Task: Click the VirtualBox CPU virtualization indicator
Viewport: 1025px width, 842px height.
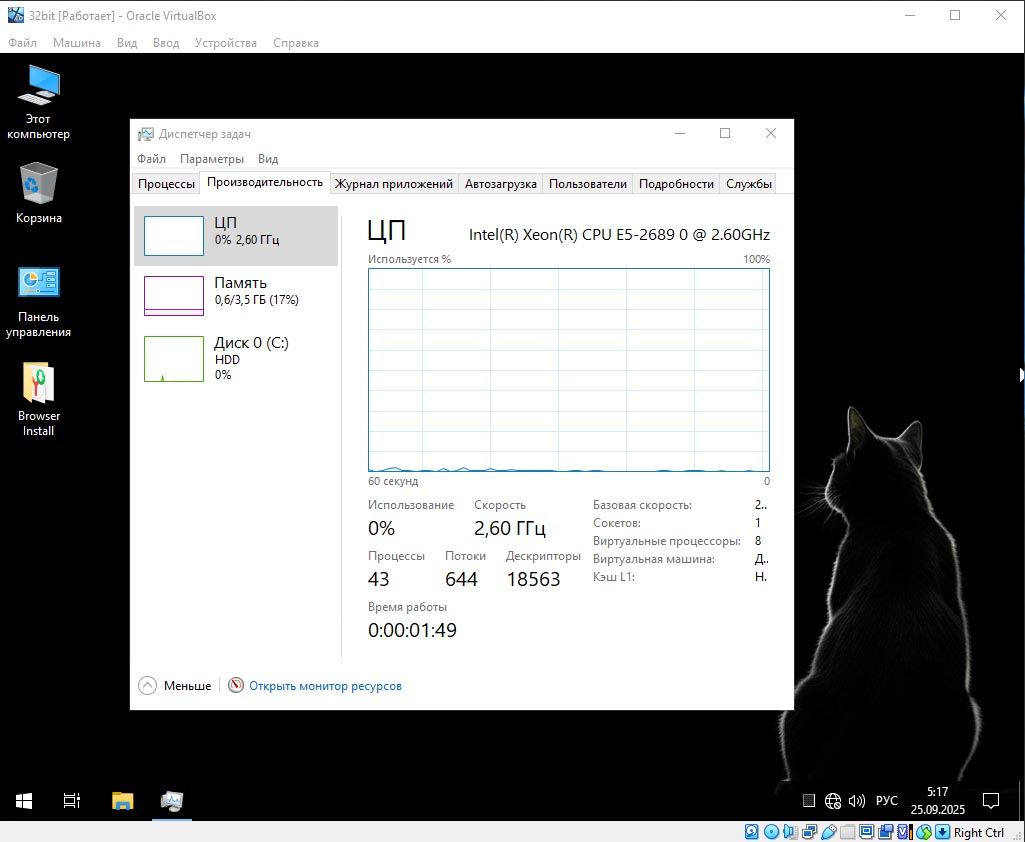Action: (x=905, y=832)
